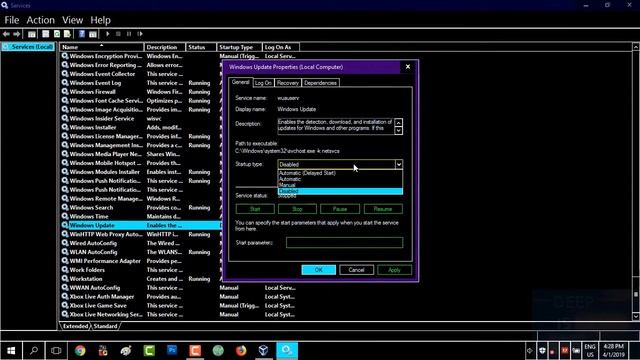The width and height of the screenshot is (640, 360).
Task: Open Google Chrome from the taskbar
Action: [x=80, y=351]
